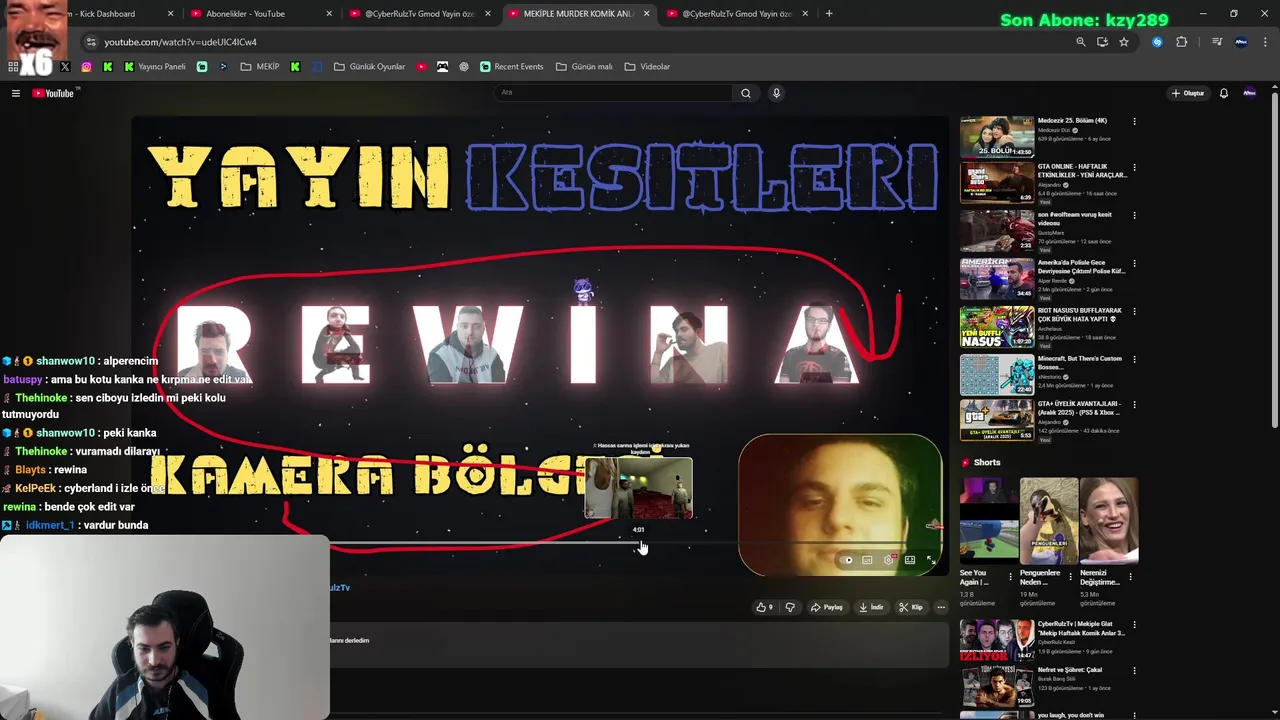Viewport: 1280px width, 720px height.
Task: Open options for Minecraft, But There's Custom Bosses
Action: (1134, 360)
